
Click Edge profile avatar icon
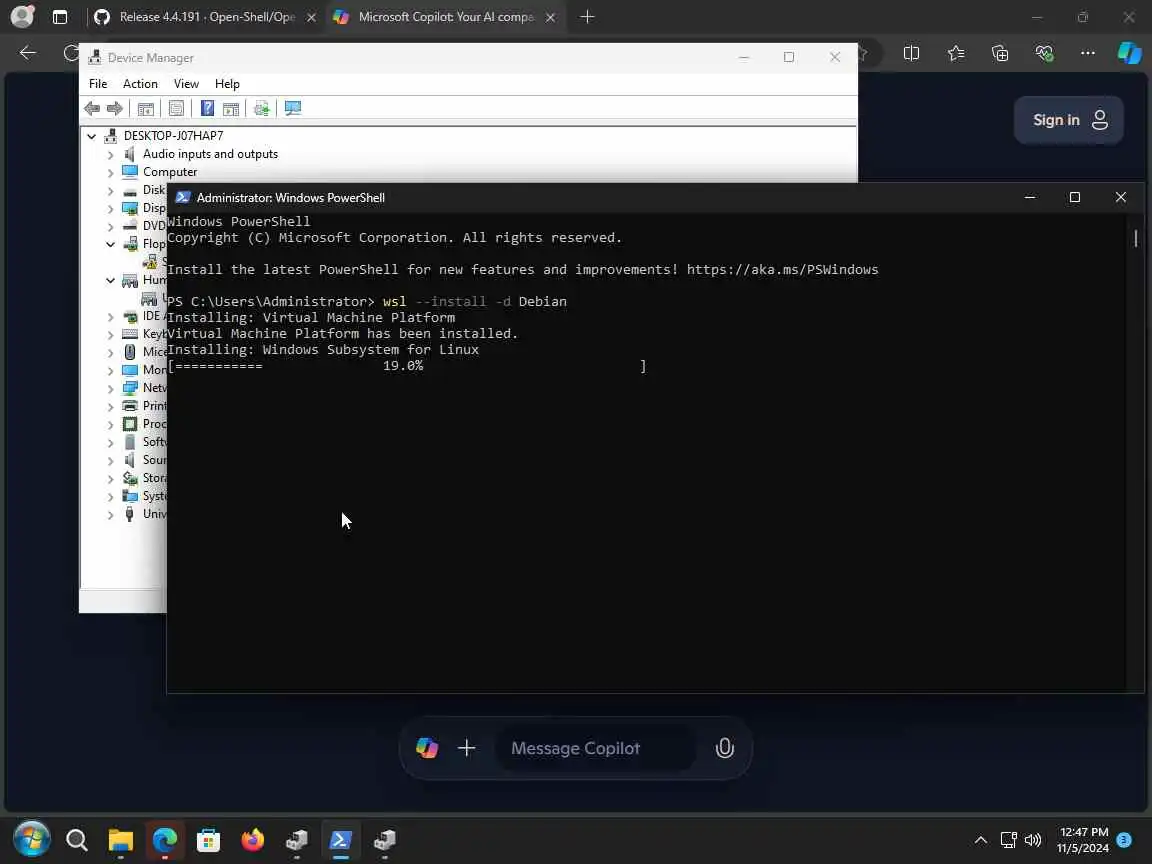[22, 16]
